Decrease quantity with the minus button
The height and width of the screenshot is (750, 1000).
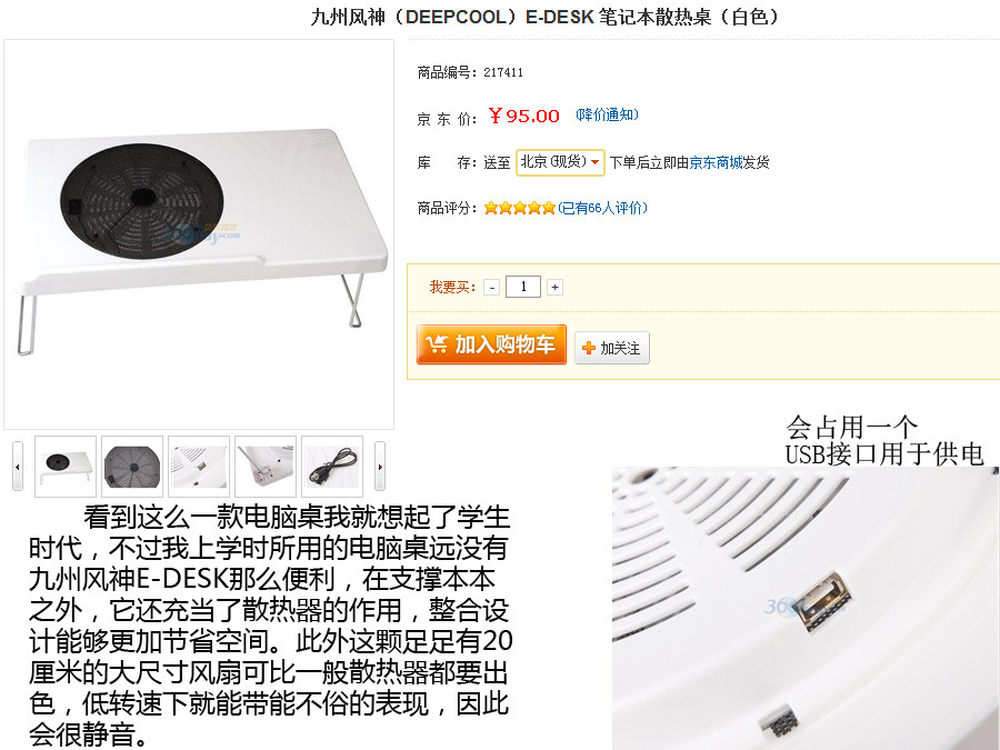coord(491,288)
